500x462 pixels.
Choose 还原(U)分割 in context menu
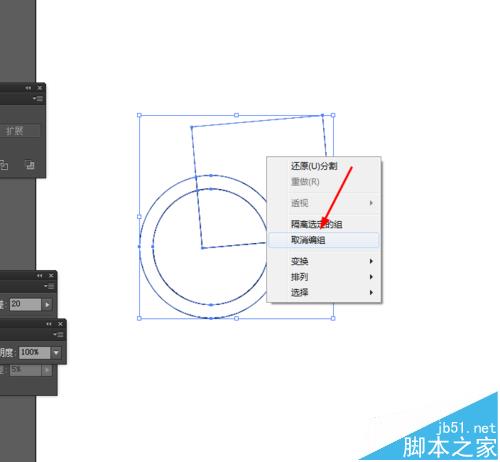point(324,166)
